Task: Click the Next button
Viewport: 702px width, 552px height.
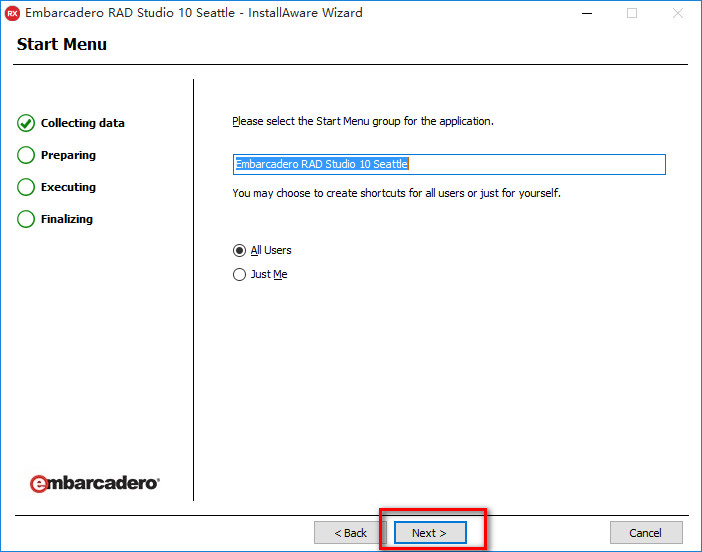Action: tap(430, 533)
